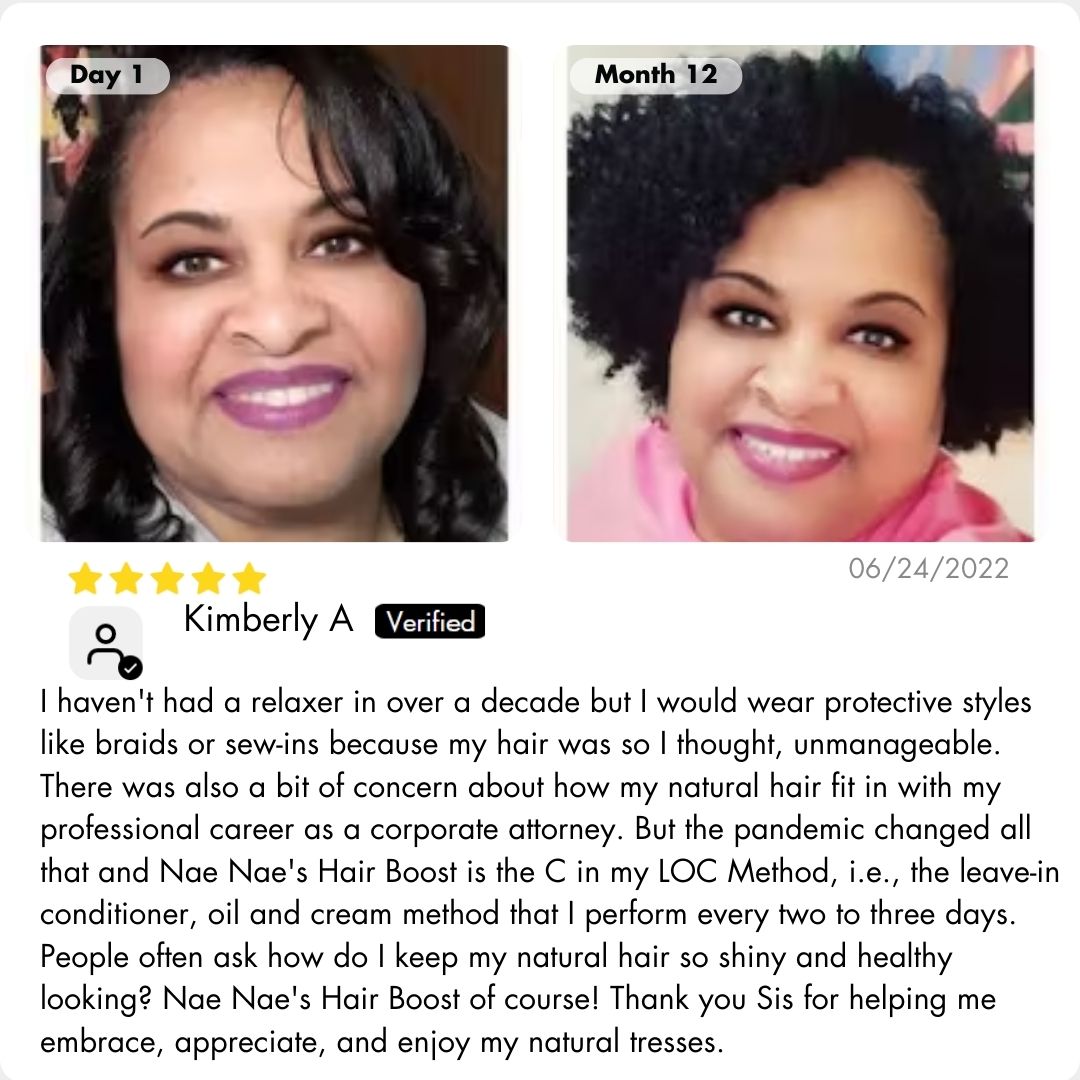Click the fourth yellow rating star
Viewport: 1080px width, 1080px height.
(x=208, y=579)
